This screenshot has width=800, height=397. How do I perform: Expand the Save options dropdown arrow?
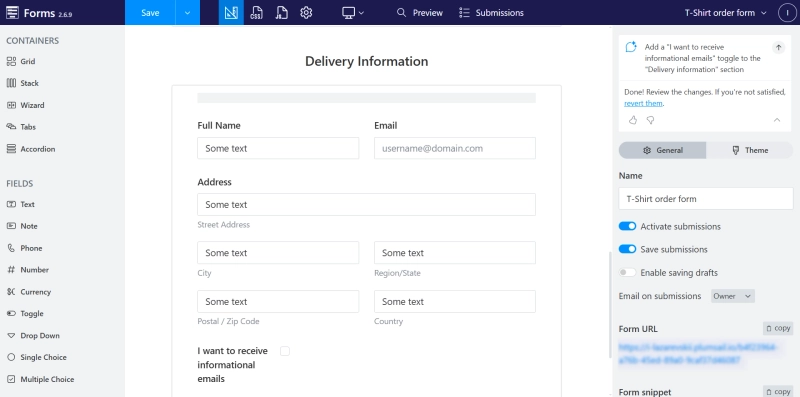[187, 13]
